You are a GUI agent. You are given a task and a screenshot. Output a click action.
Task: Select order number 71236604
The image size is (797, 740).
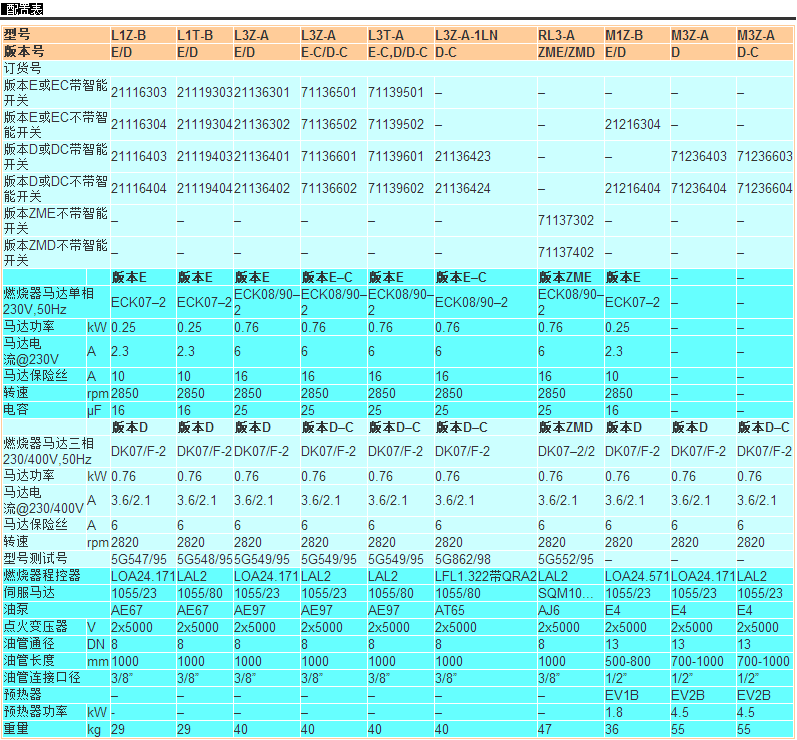point(765,189)
